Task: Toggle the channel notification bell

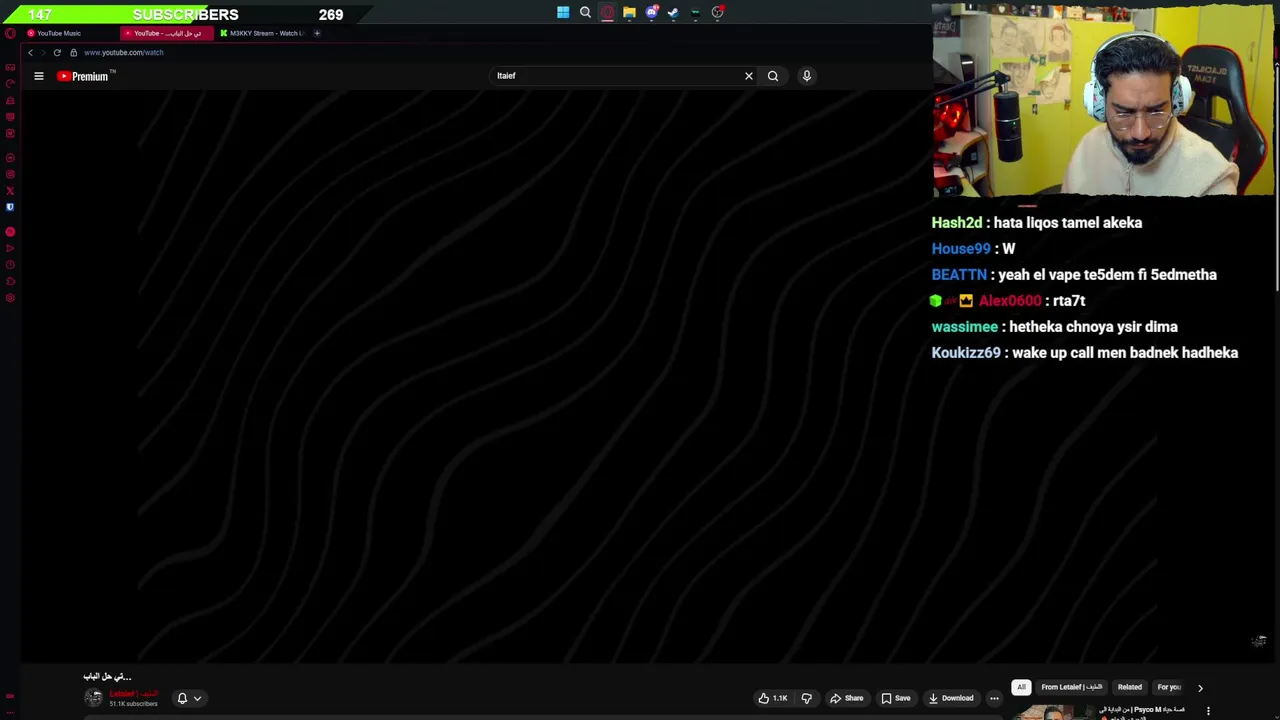Action: tap(182, 698)
